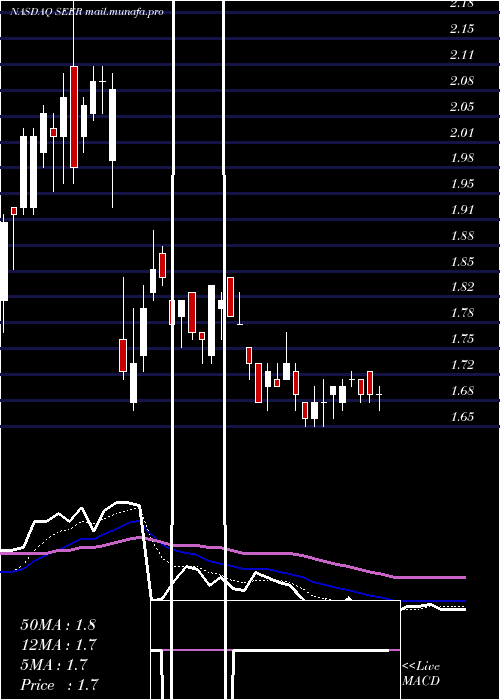500x700 pixels.
Task: Select the 1.72 price level label
Action: pyautogui.click(x=462, y=365)
